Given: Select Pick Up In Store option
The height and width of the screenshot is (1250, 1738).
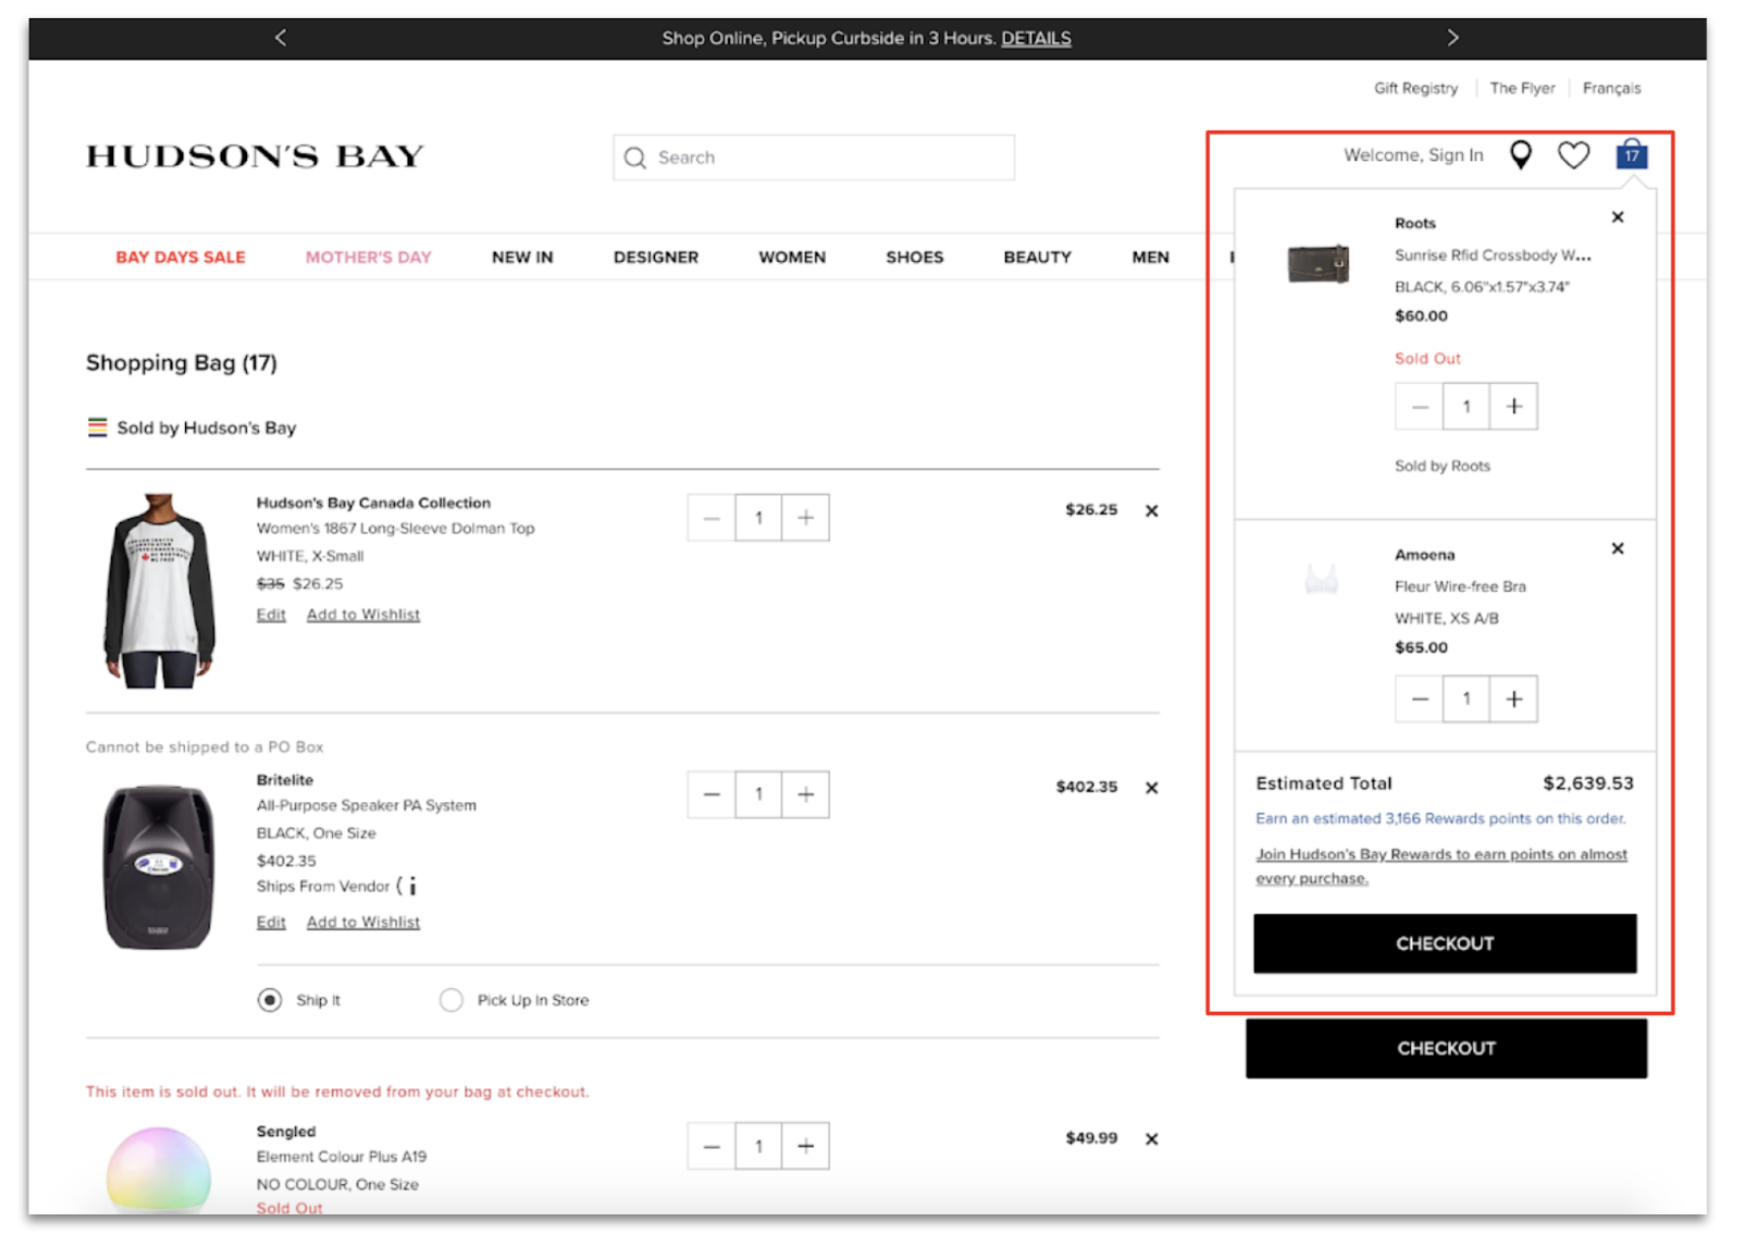Looking at the screenshot, I should coord(451,1000).
